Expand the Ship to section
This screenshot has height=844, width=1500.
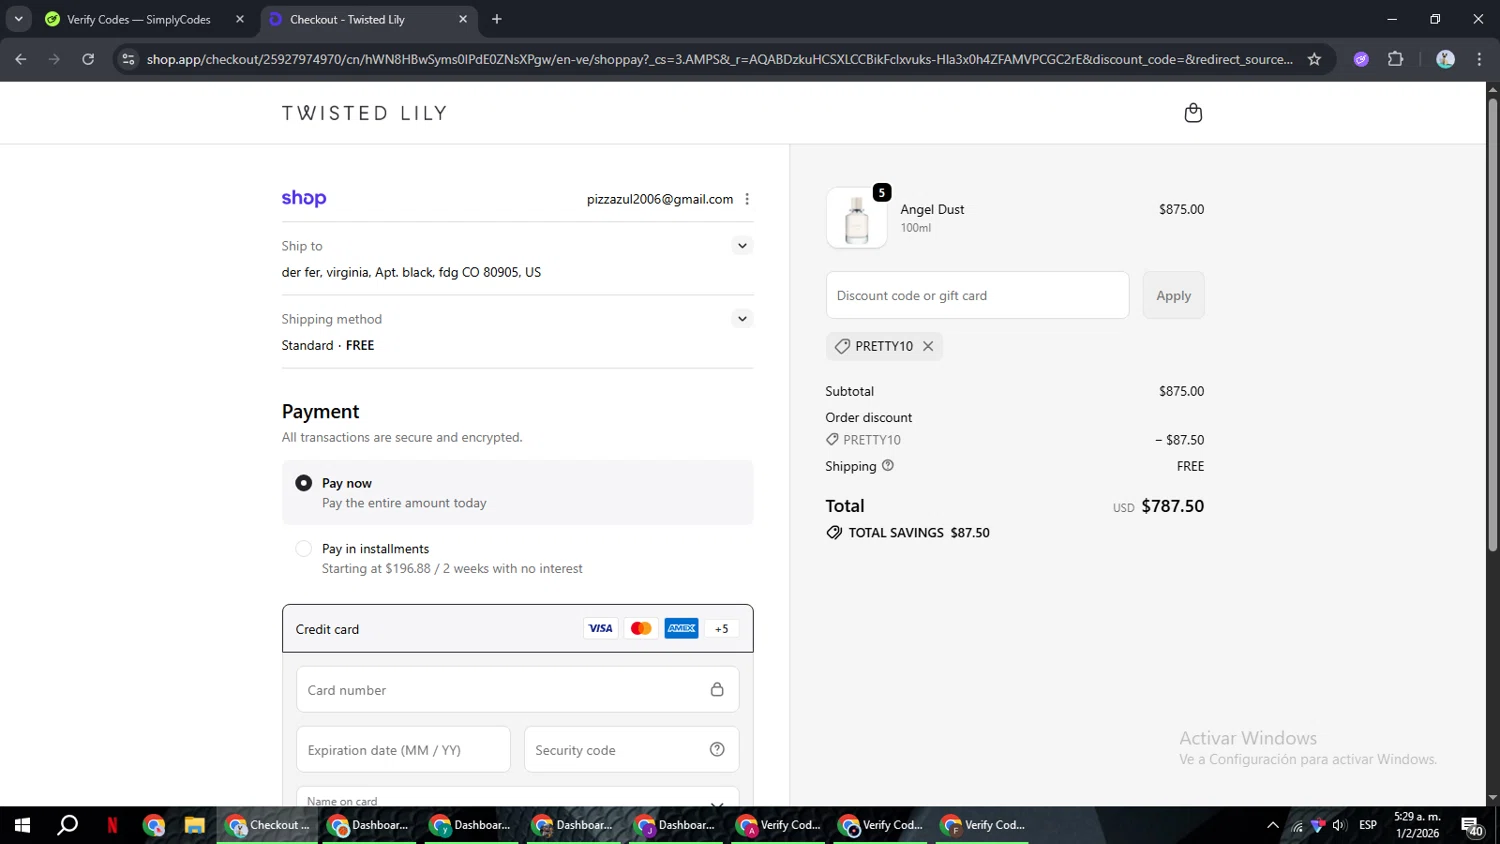[x=742, y=246]
